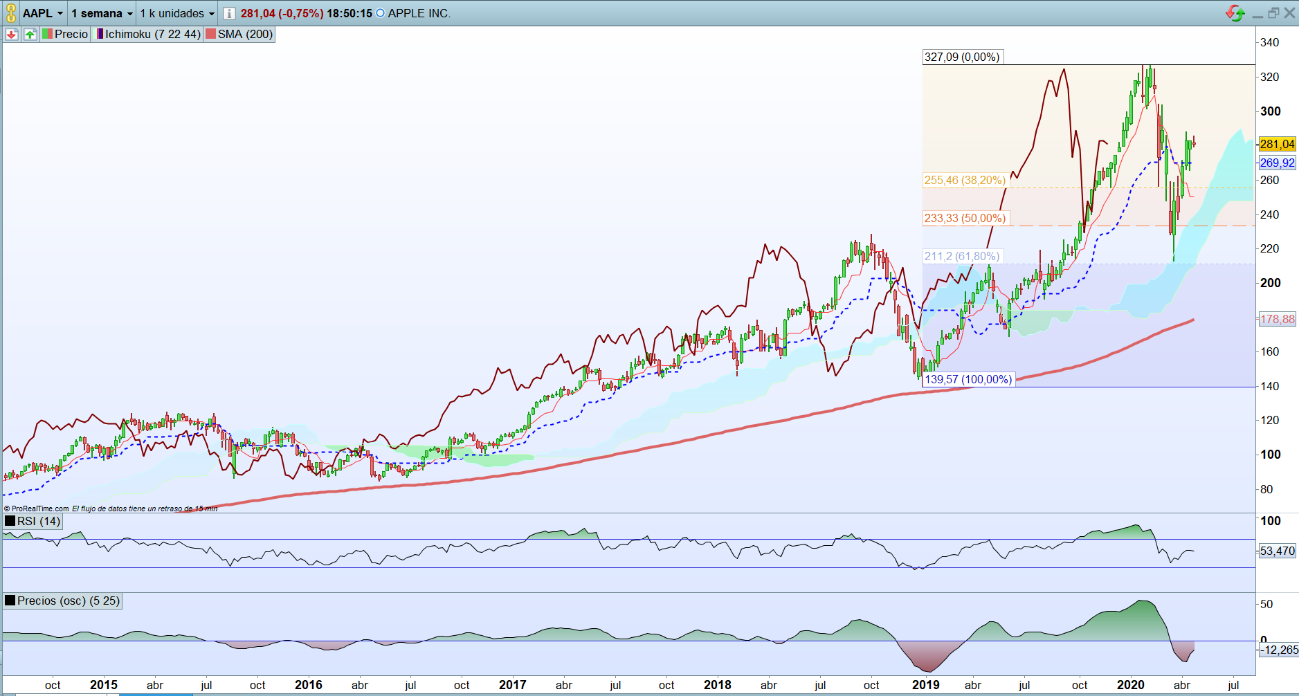Click the 2016 year label on time axis

click(x=308, y=685)
